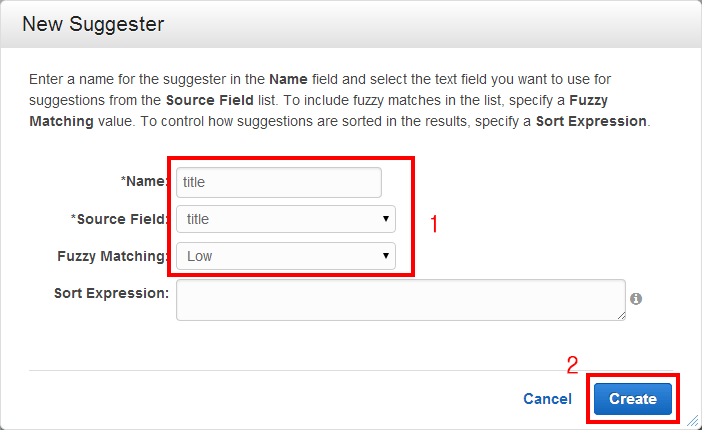Click the info icon beside Sort Expression
This screenshot has width=702, height=430.
[636, 298]
